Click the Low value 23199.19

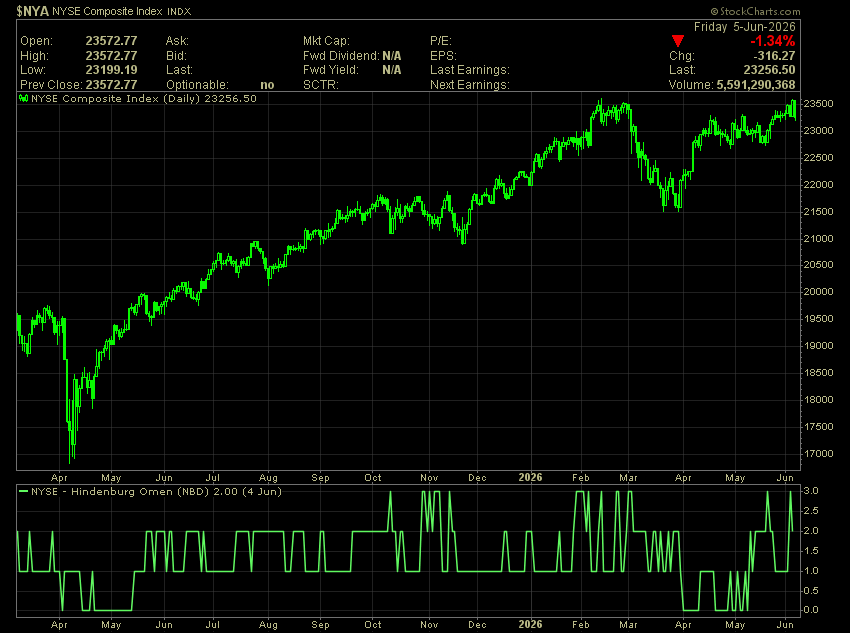point(111,70)
